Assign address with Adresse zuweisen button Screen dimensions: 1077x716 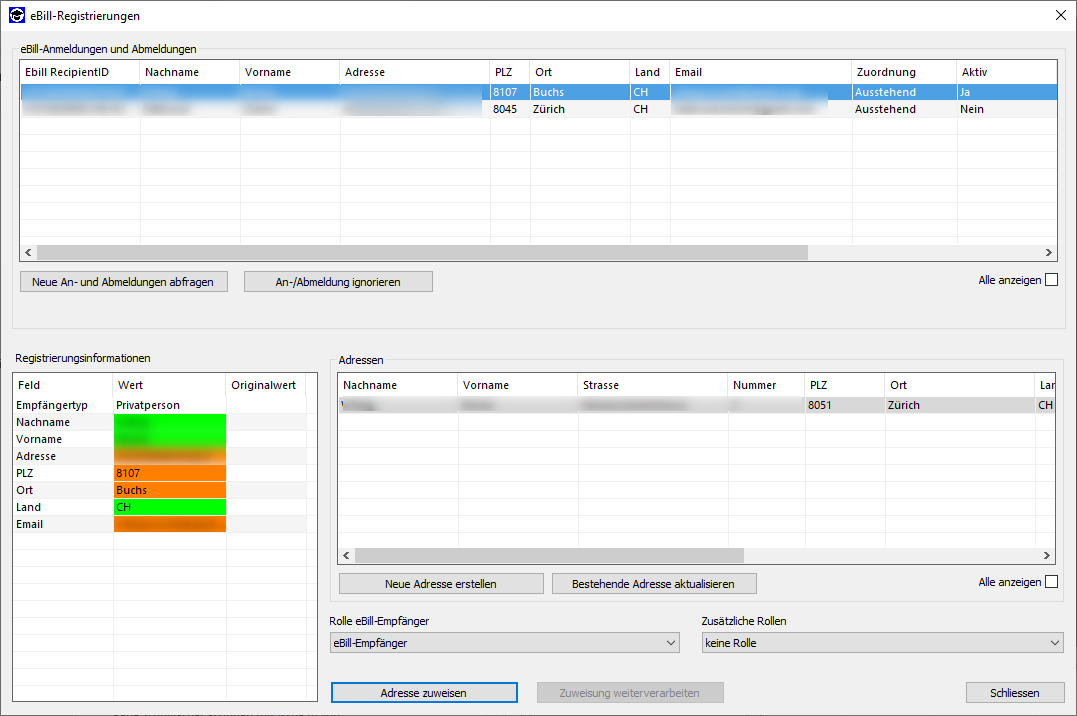tap(424, 693)
